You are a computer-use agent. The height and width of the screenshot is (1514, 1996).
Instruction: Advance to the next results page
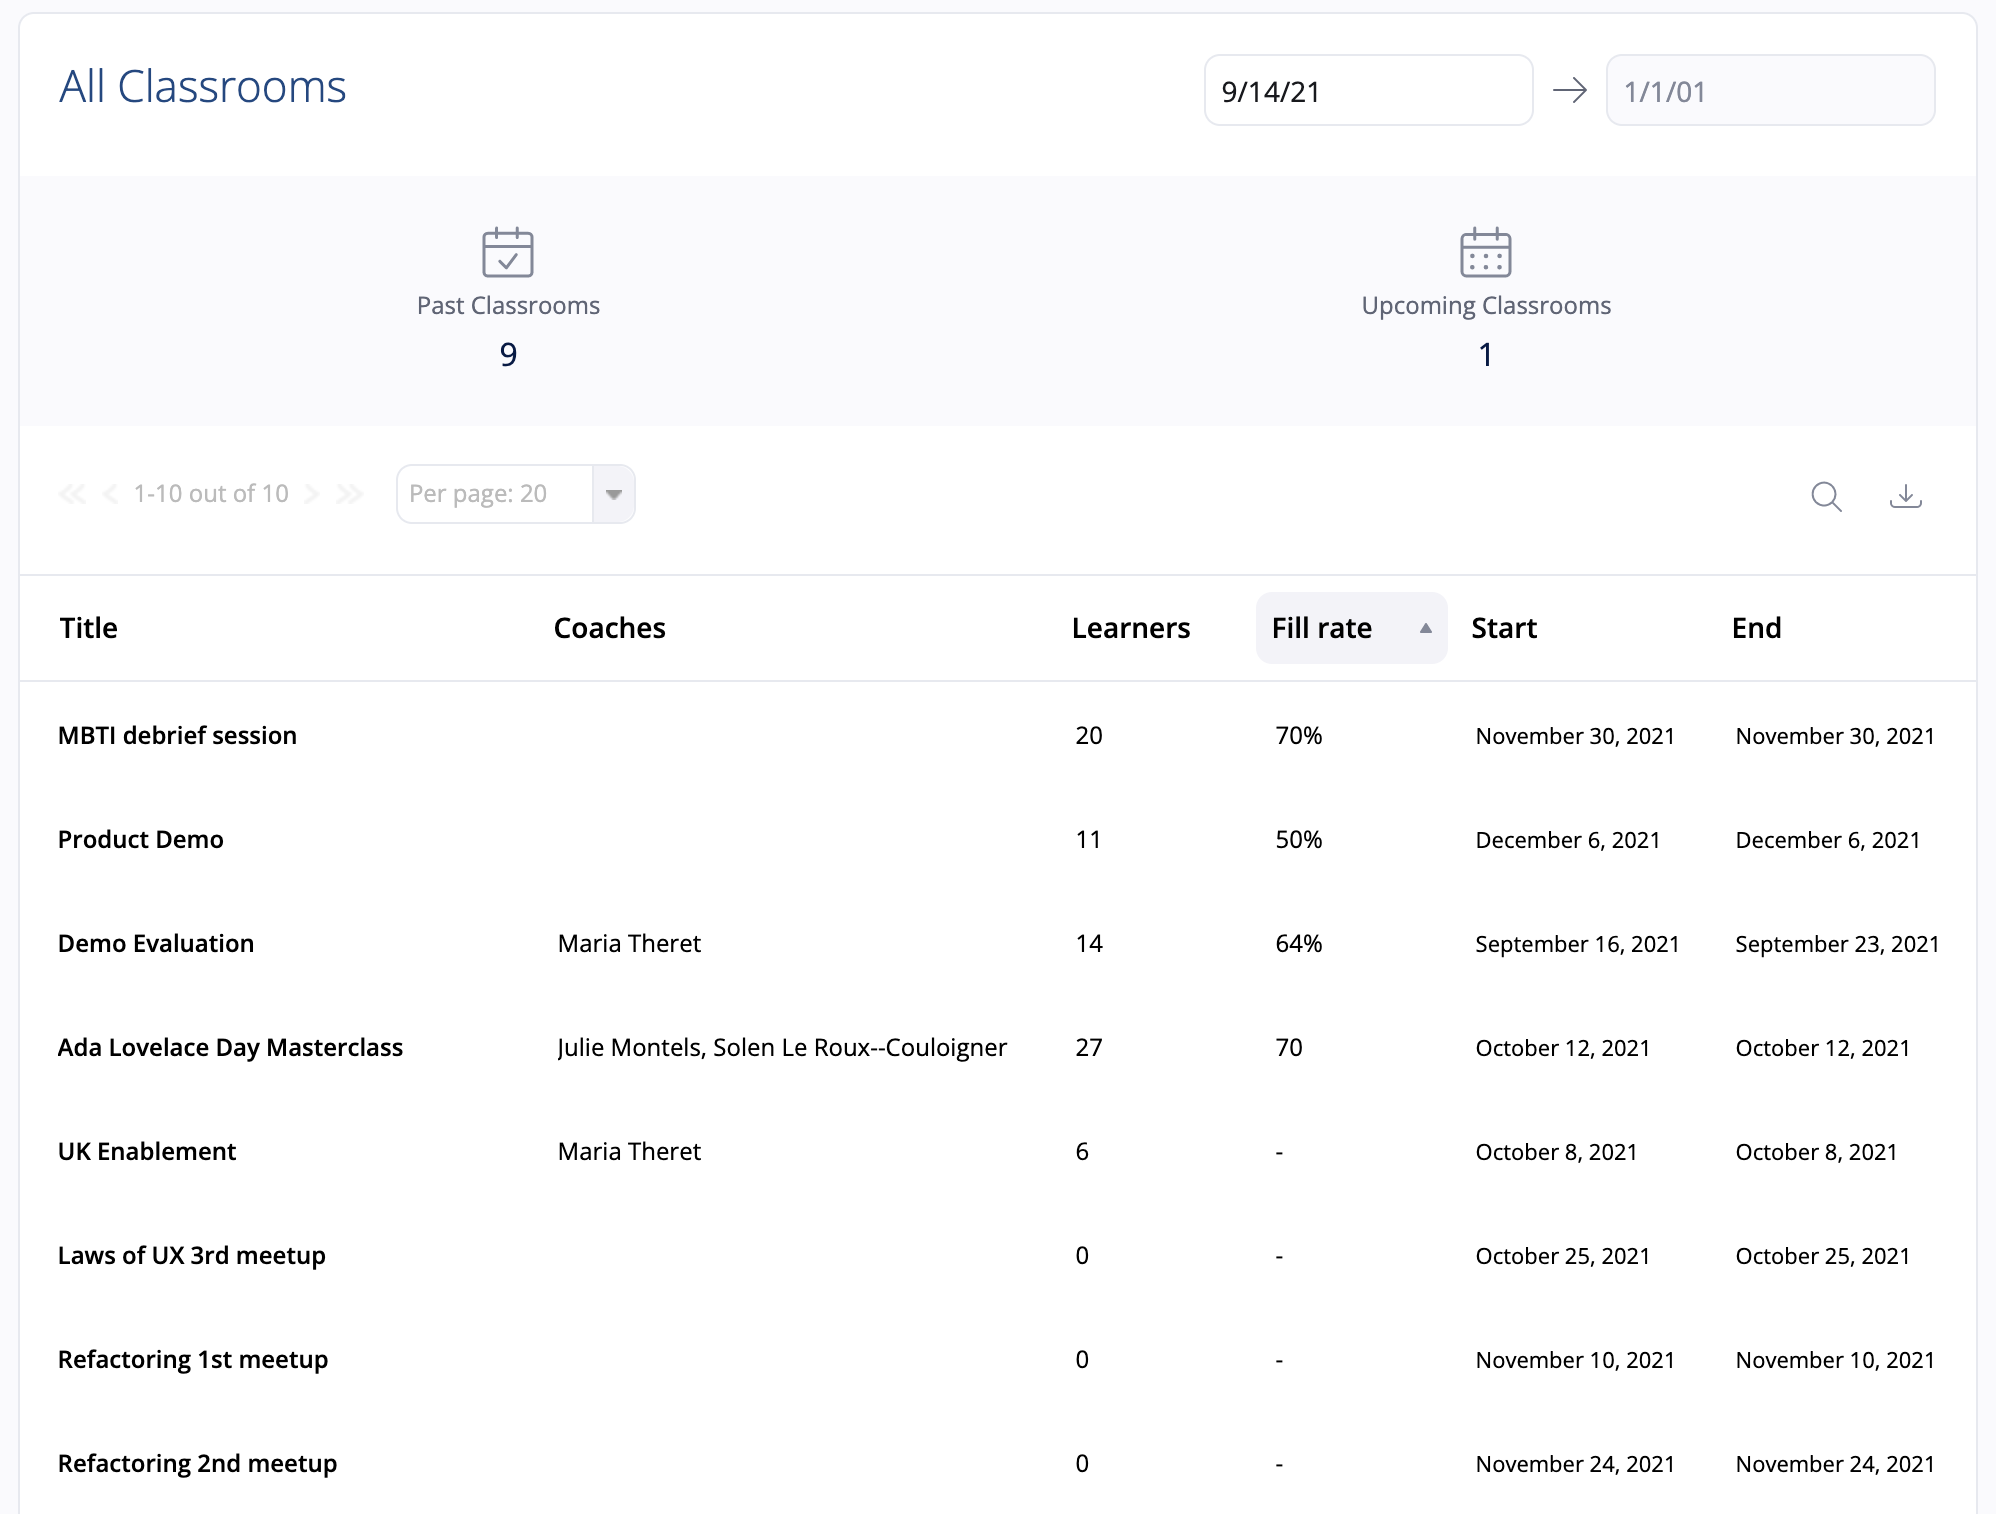[x=313, y=493]
